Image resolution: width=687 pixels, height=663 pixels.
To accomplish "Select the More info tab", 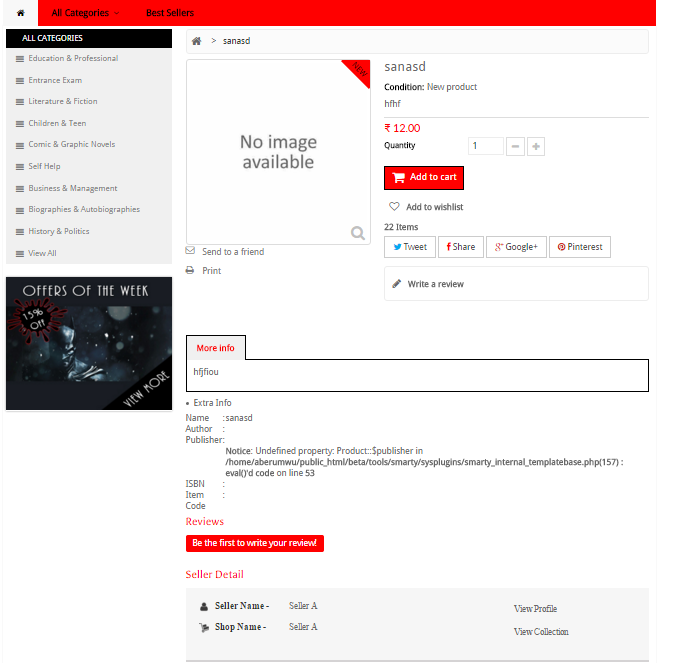I will (x=216, y=348).
